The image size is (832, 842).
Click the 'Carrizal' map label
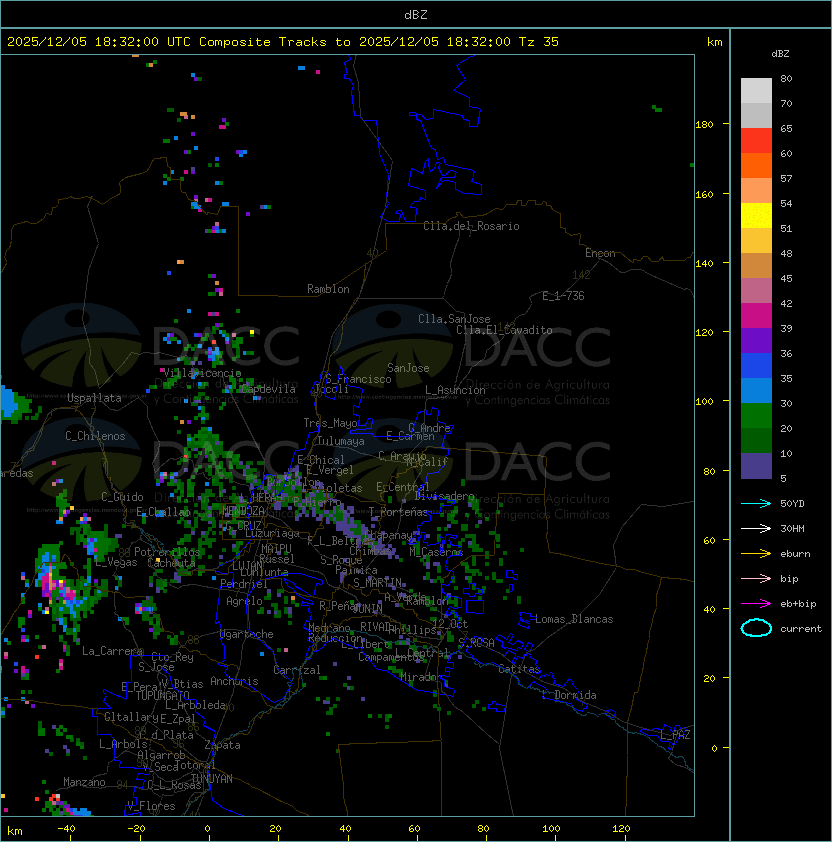click(296, 670)
